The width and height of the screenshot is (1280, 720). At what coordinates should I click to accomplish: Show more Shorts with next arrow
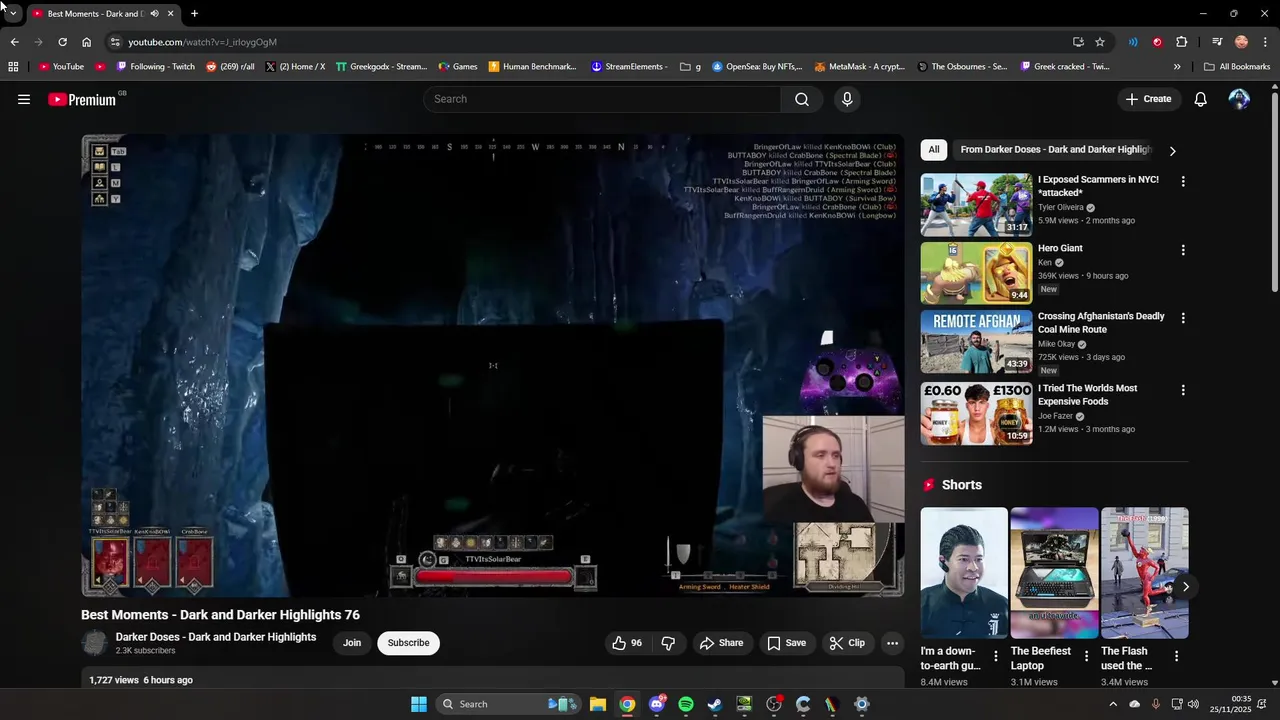pos(1185,587)
